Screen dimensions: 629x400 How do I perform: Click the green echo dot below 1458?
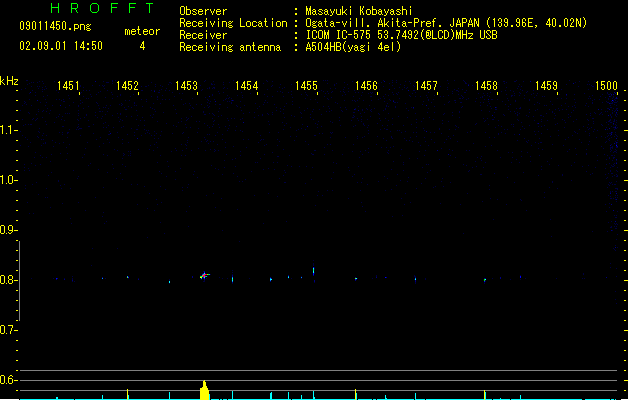[485, 280]
